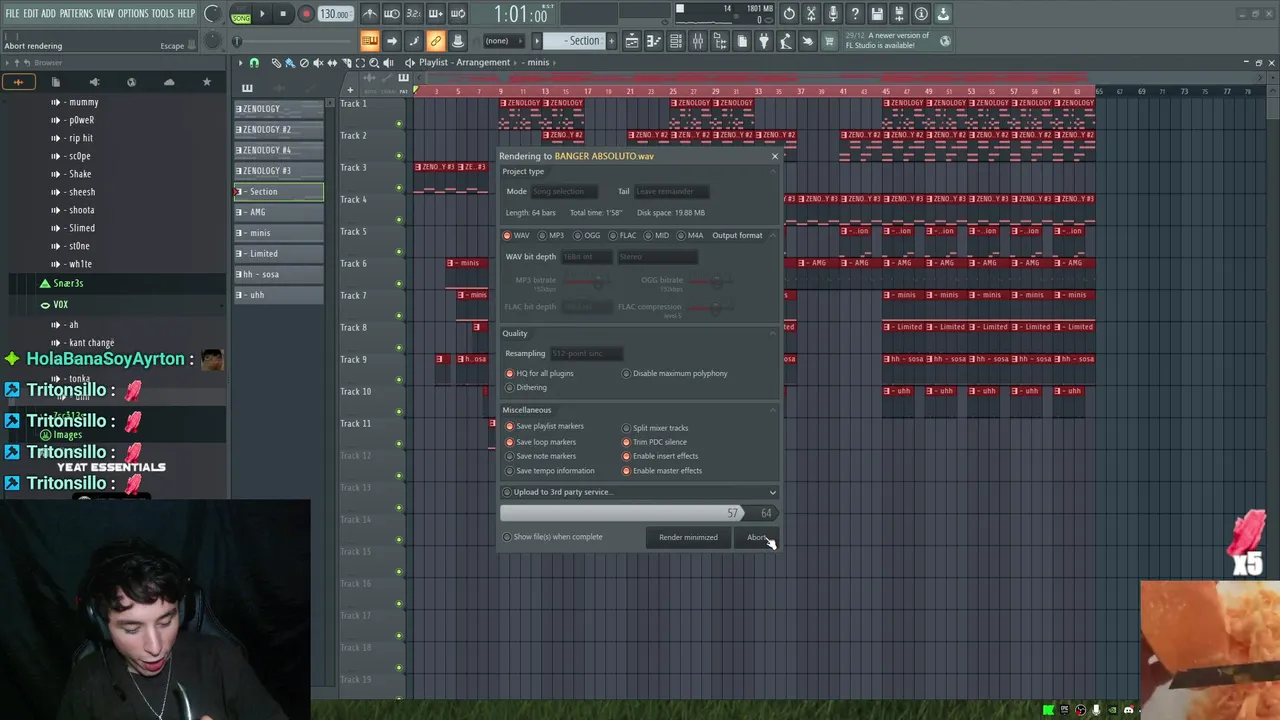The width and height of the screenshot is (1280, 720).
Task: Collapse the Project type section arrow
Action: click(x=773, y=172)
